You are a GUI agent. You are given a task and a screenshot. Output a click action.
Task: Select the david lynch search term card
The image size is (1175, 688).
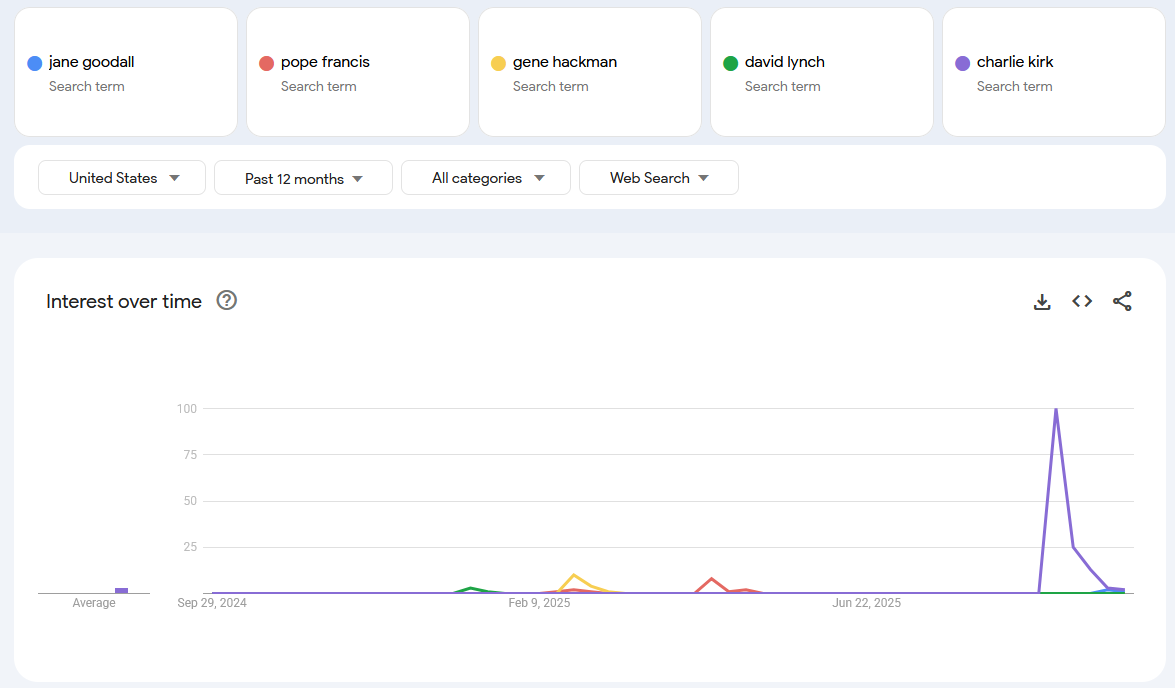click(x=821, y=72)
